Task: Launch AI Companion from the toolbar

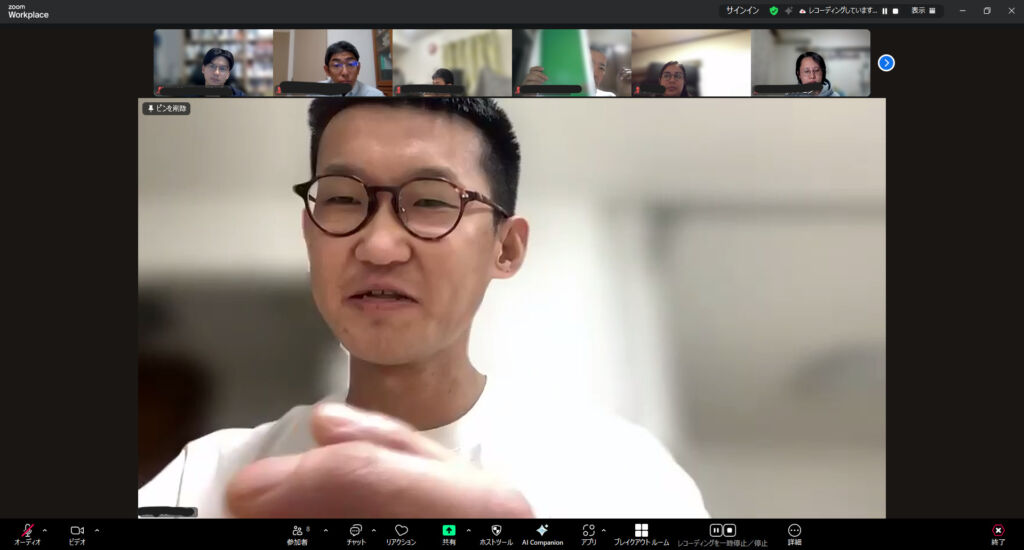Action: [542, 531]
